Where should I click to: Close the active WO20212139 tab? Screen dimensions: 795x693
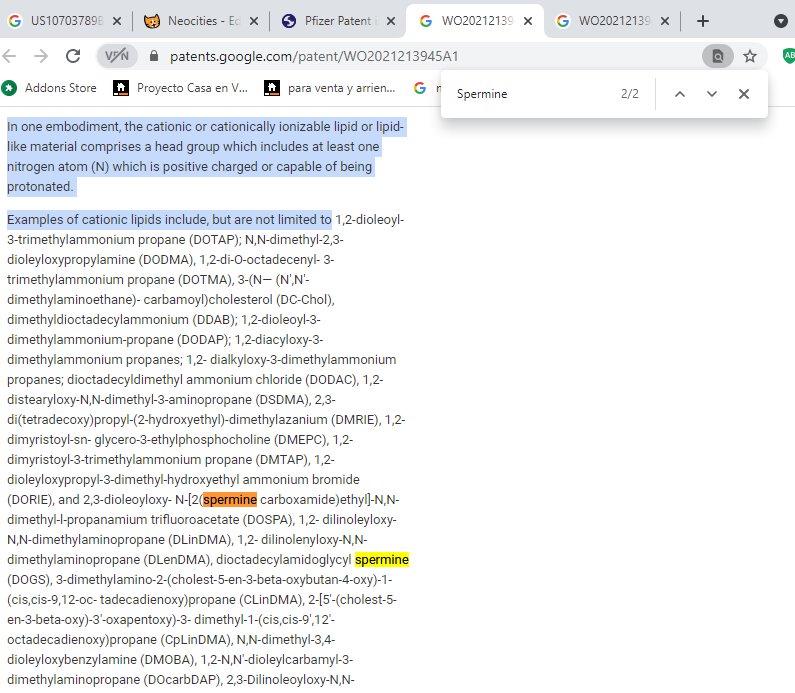528,21
